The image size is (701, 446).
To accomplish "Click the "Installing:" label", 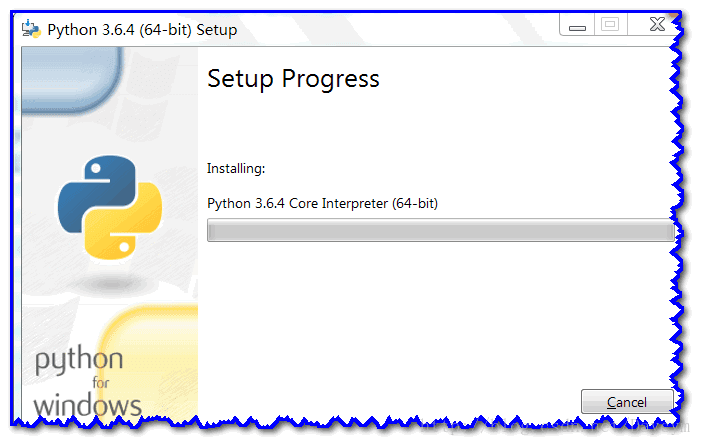I will (236, 168).
